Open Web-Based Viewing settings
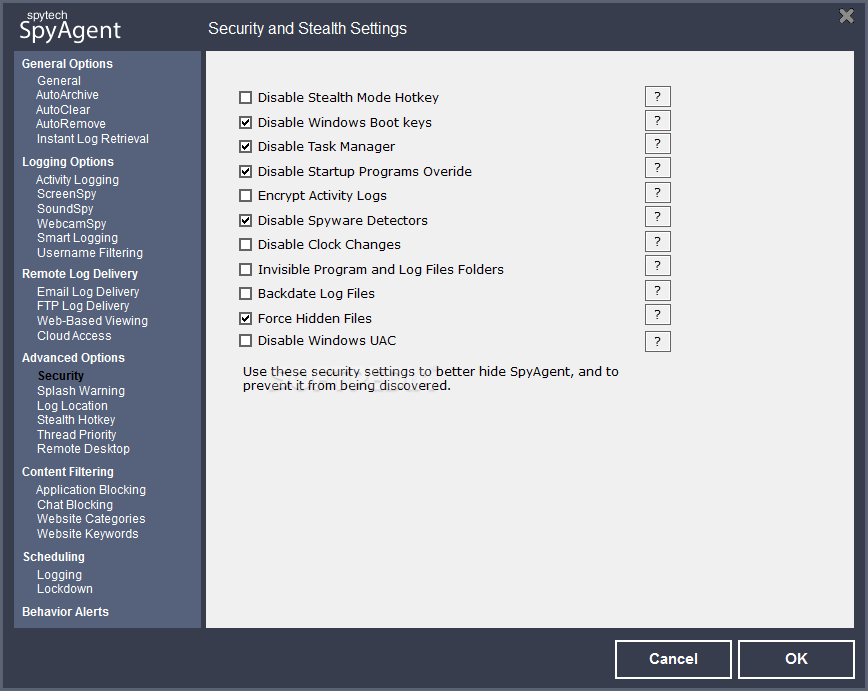868x691 pixels. [92, 321]
